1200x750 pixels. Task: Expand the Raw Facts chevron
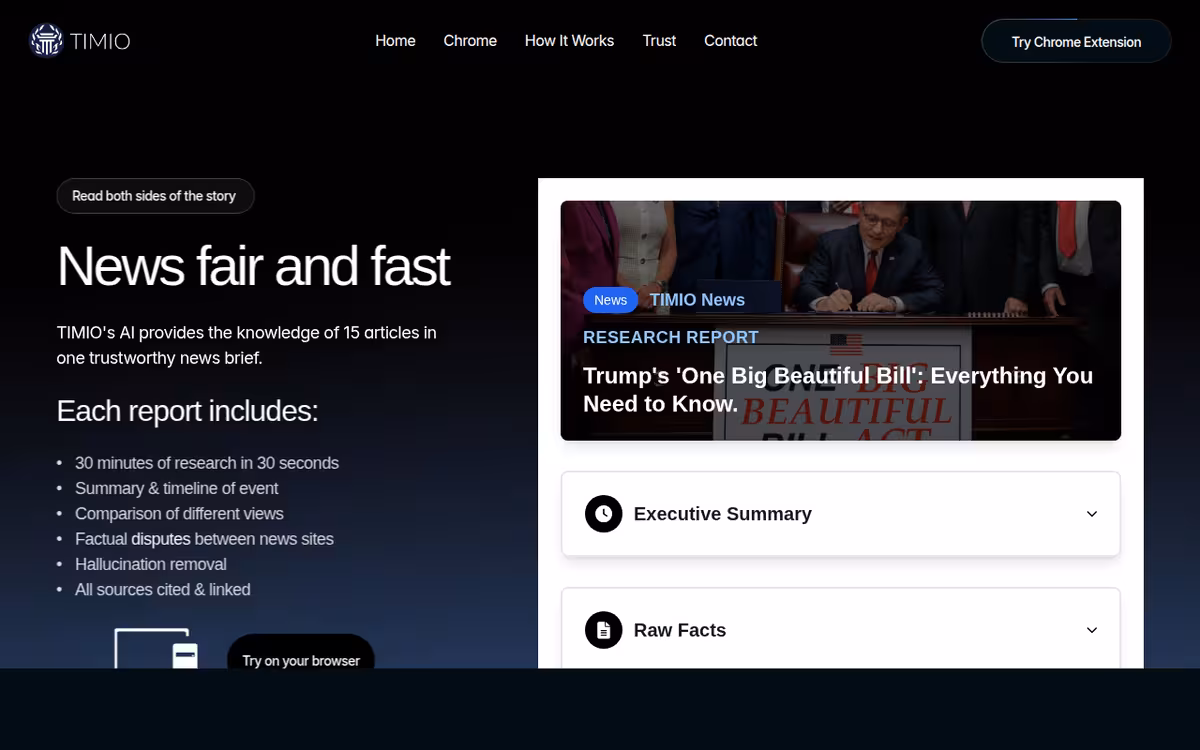point(1092,630)
